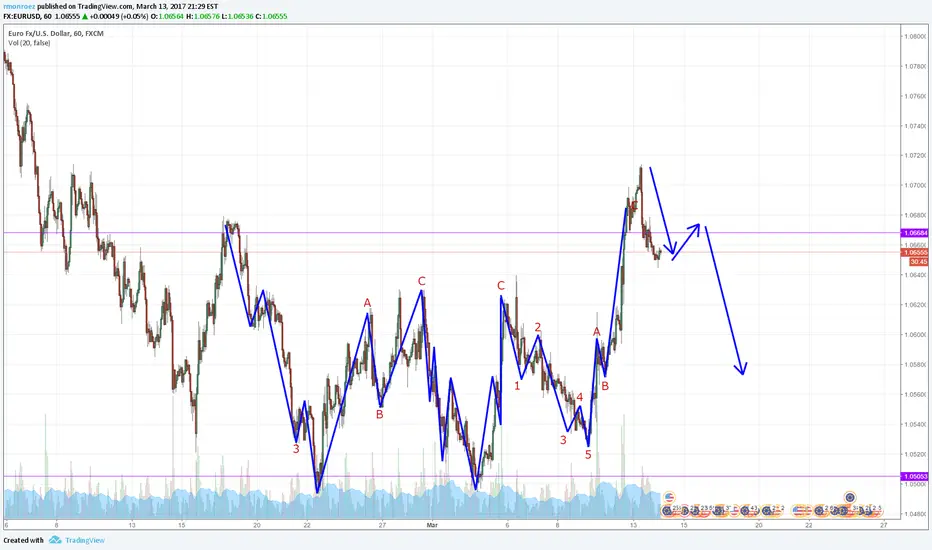Image resolution: width=932 pixels, height=550 pixels.
Task: Click the red 1.05555 current price label
Action: pyautogui.click(x=916, y=253)
